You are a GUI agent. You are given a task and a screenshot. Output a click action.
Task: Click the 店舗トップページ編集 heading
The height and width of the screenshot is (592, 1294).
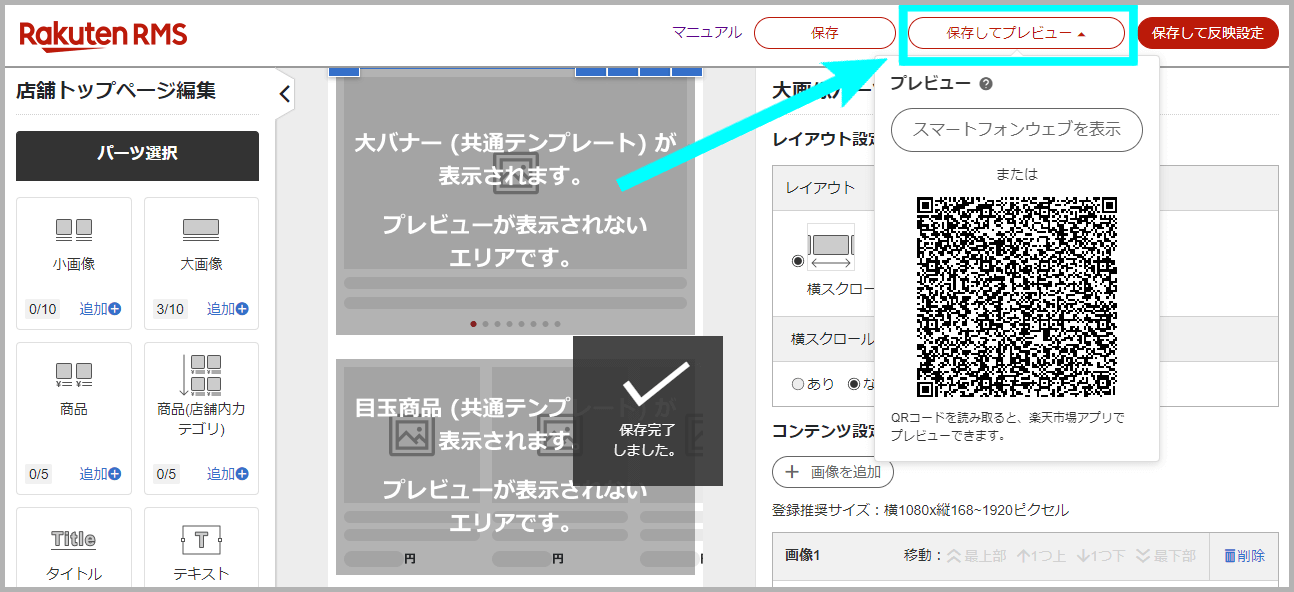click(x=116, y=91)
